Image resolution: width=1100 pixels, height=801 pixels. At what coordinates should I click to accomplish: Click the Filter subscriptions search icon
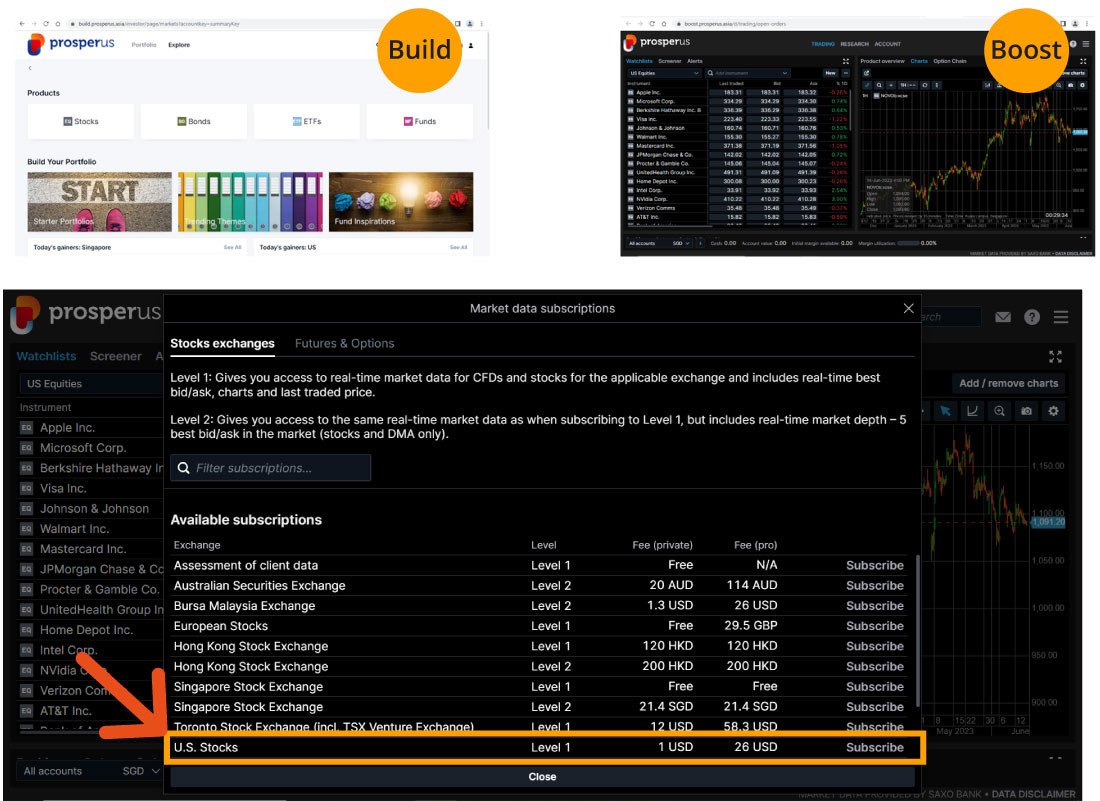tap(184, 468)
